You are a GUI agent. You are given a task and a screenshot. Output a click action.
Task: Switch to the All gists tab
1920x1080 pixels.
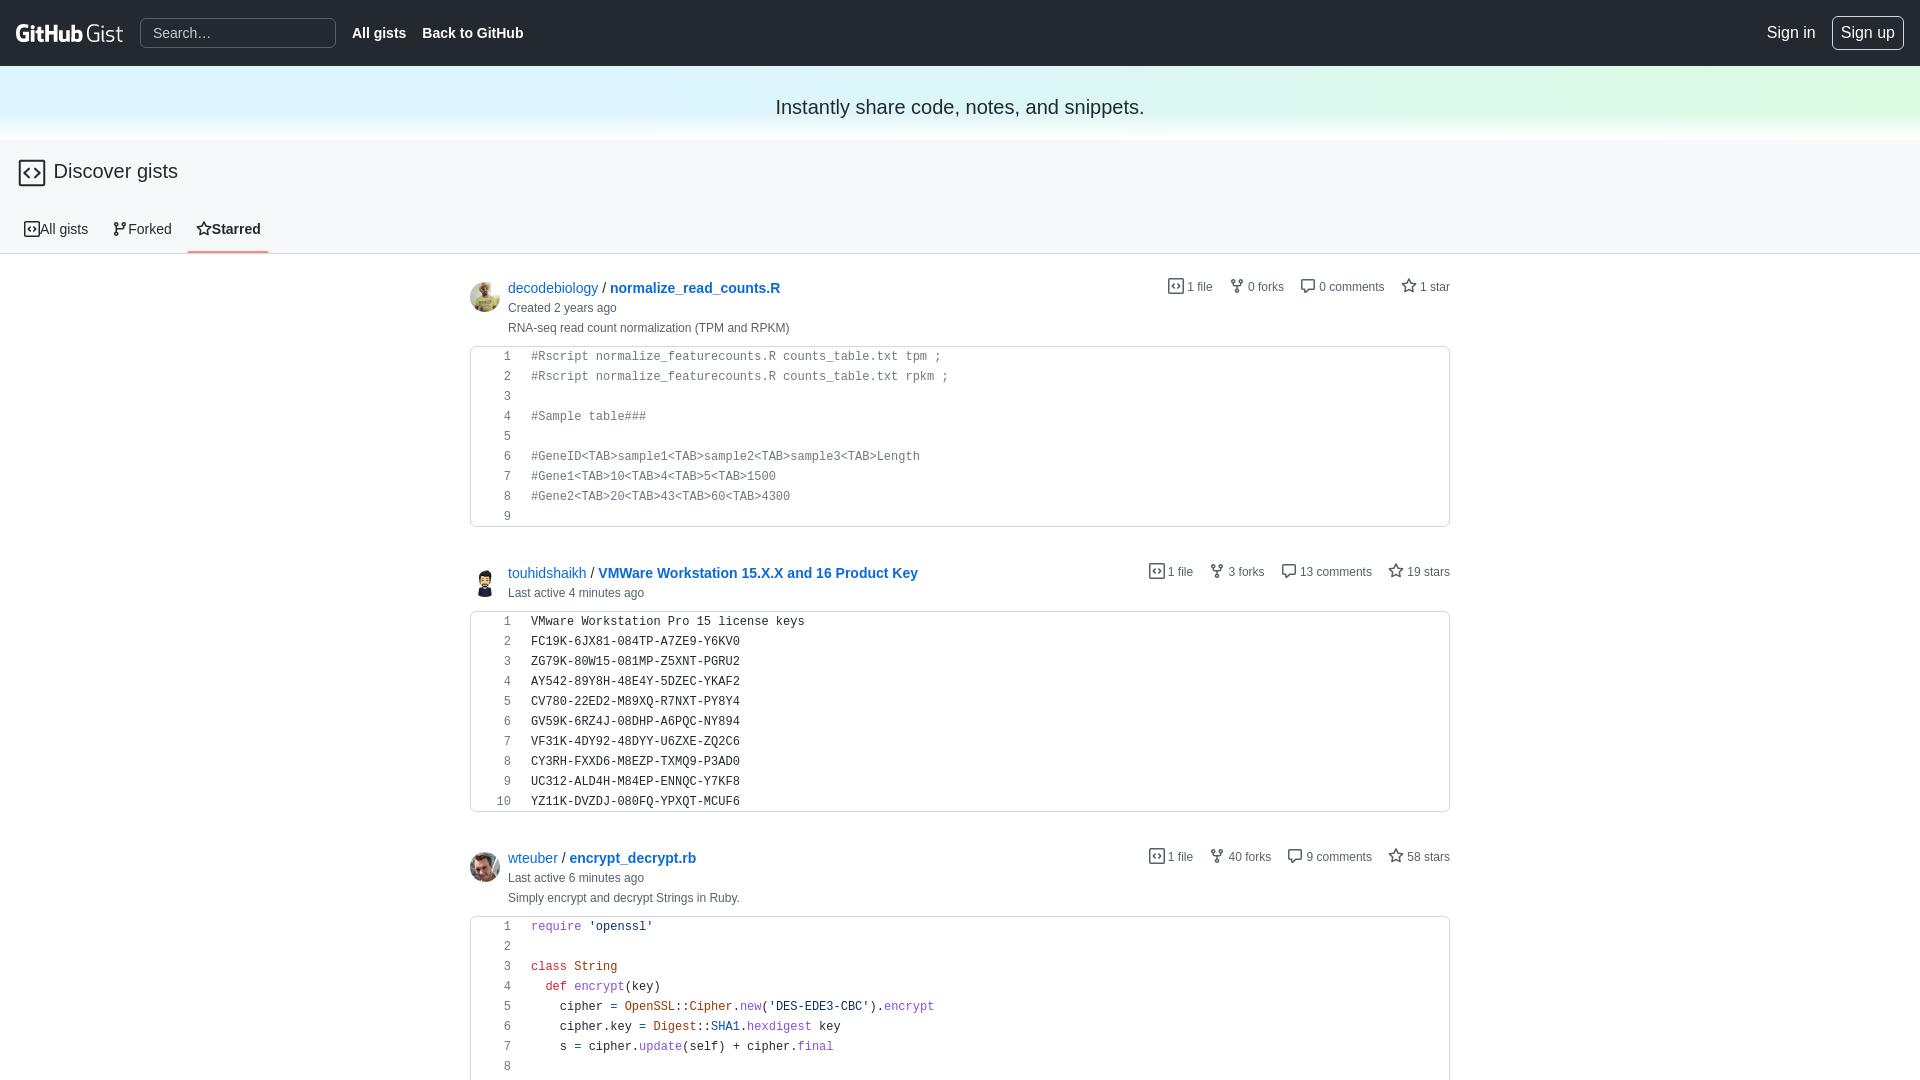56,229
